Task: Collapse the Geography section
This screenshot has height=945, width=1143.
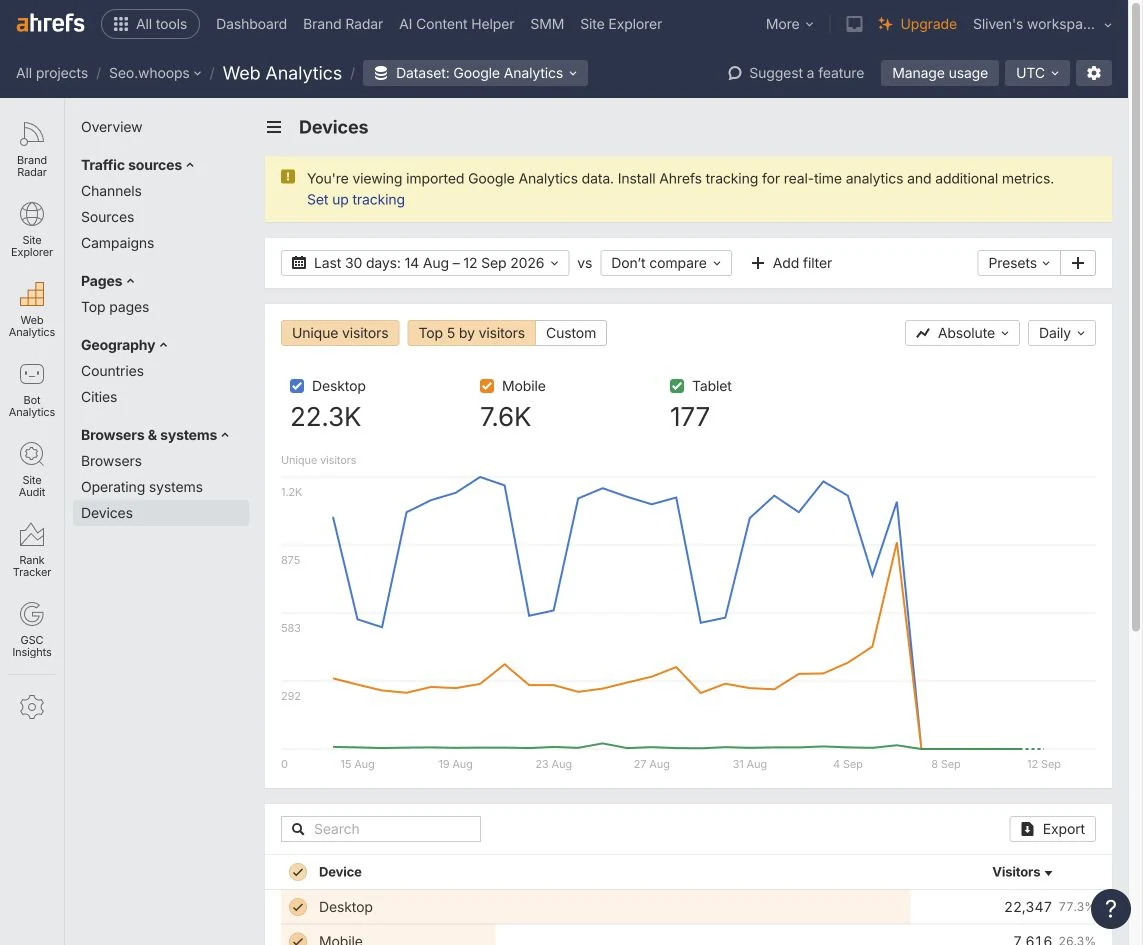Action: point(124,345)
